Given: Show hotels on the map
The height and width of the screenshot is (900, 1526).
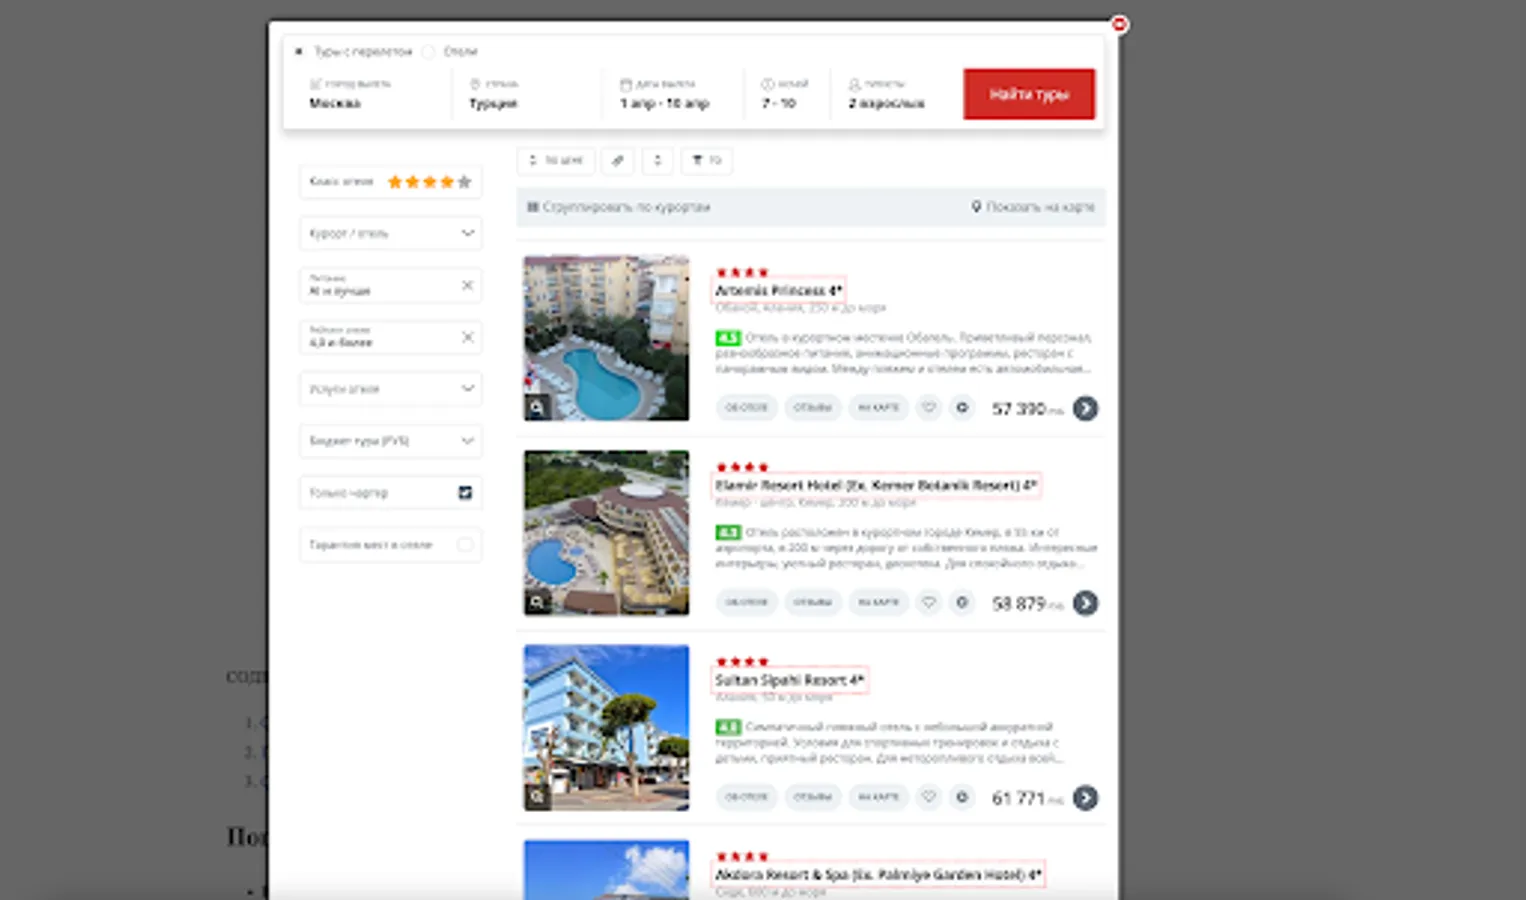Looking at the screenshot, I should click(1033, 207).
